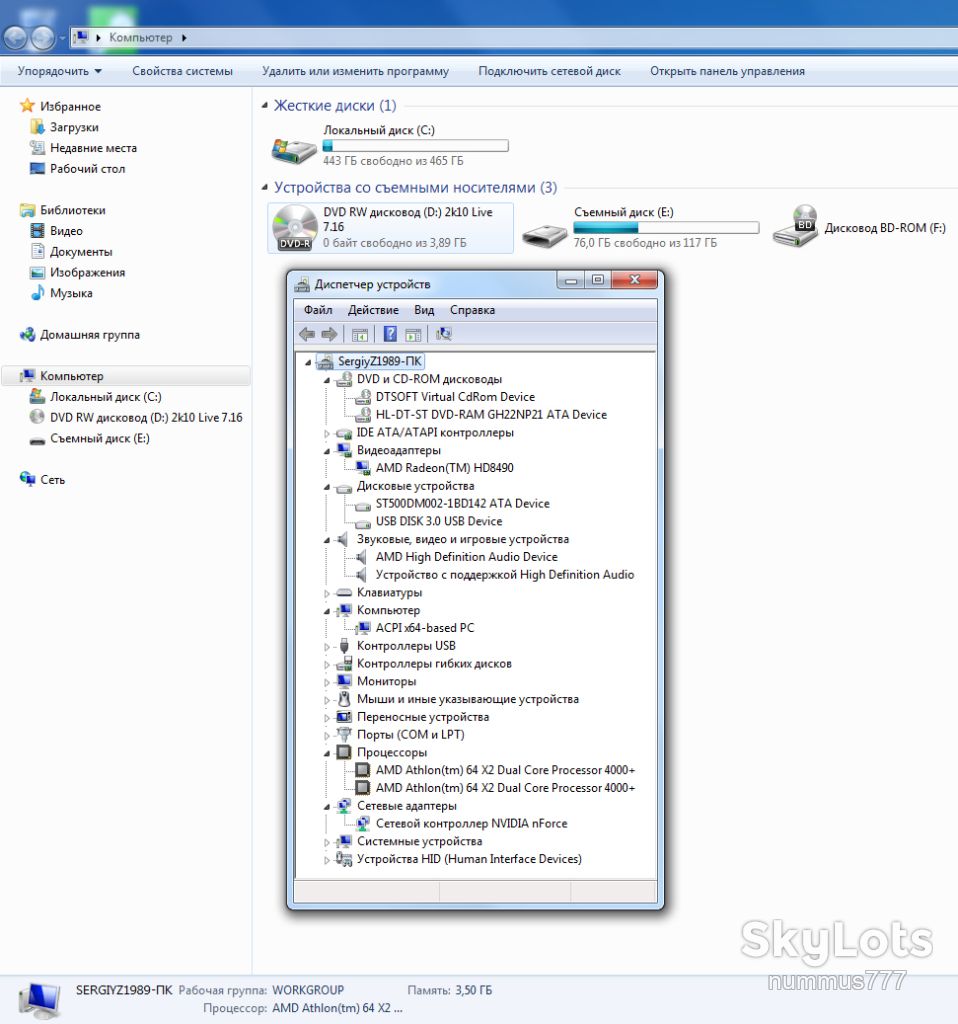The width and height of the screenshot is (958, 1024).
Task: Click the capacity bar of Локальный диск (C:)
Action: click(x=415, y=146)
